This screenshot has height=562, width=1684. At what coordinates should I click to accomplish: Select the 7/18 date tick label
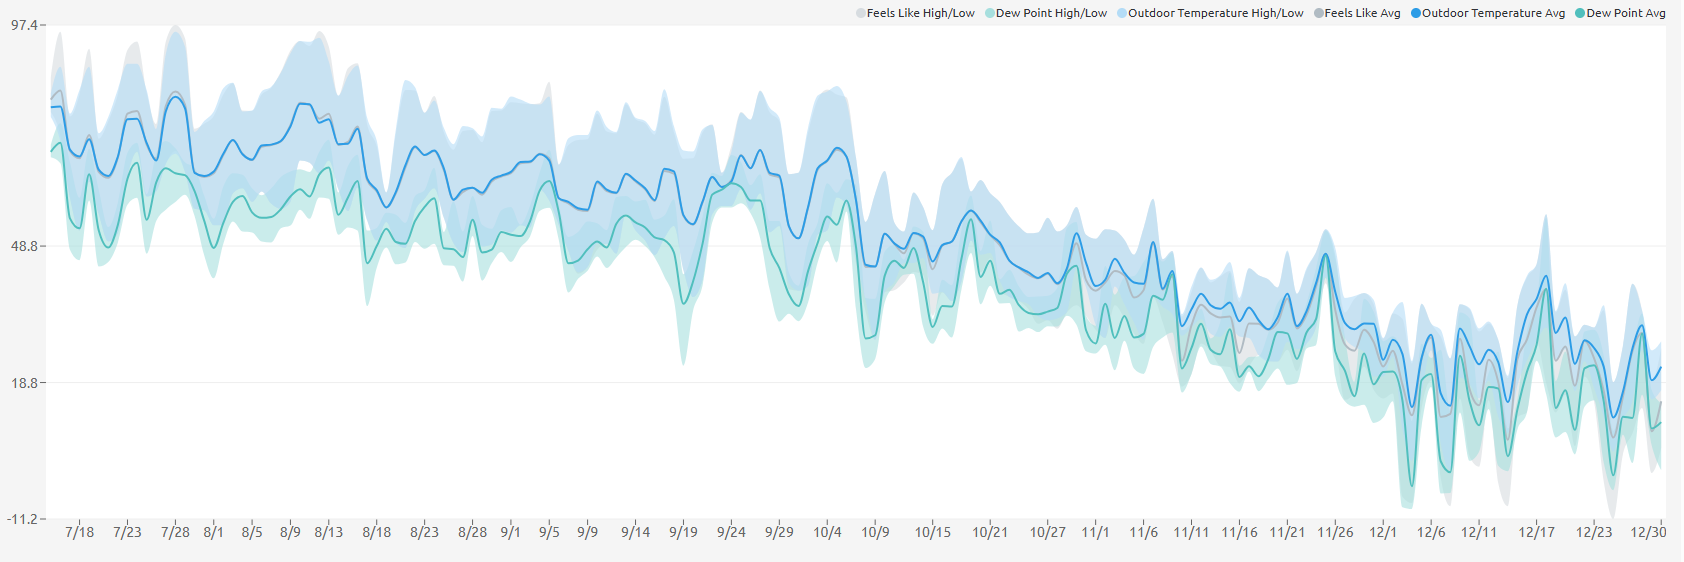pos(79,532)
